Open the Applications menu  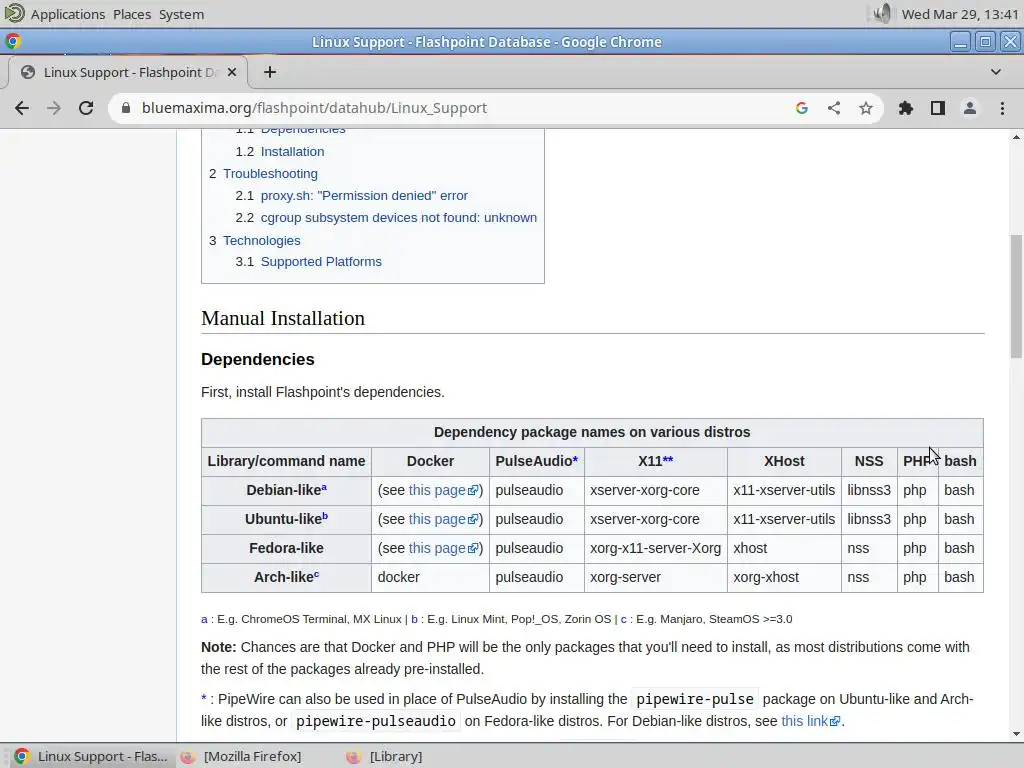click(x=68, y=14)
